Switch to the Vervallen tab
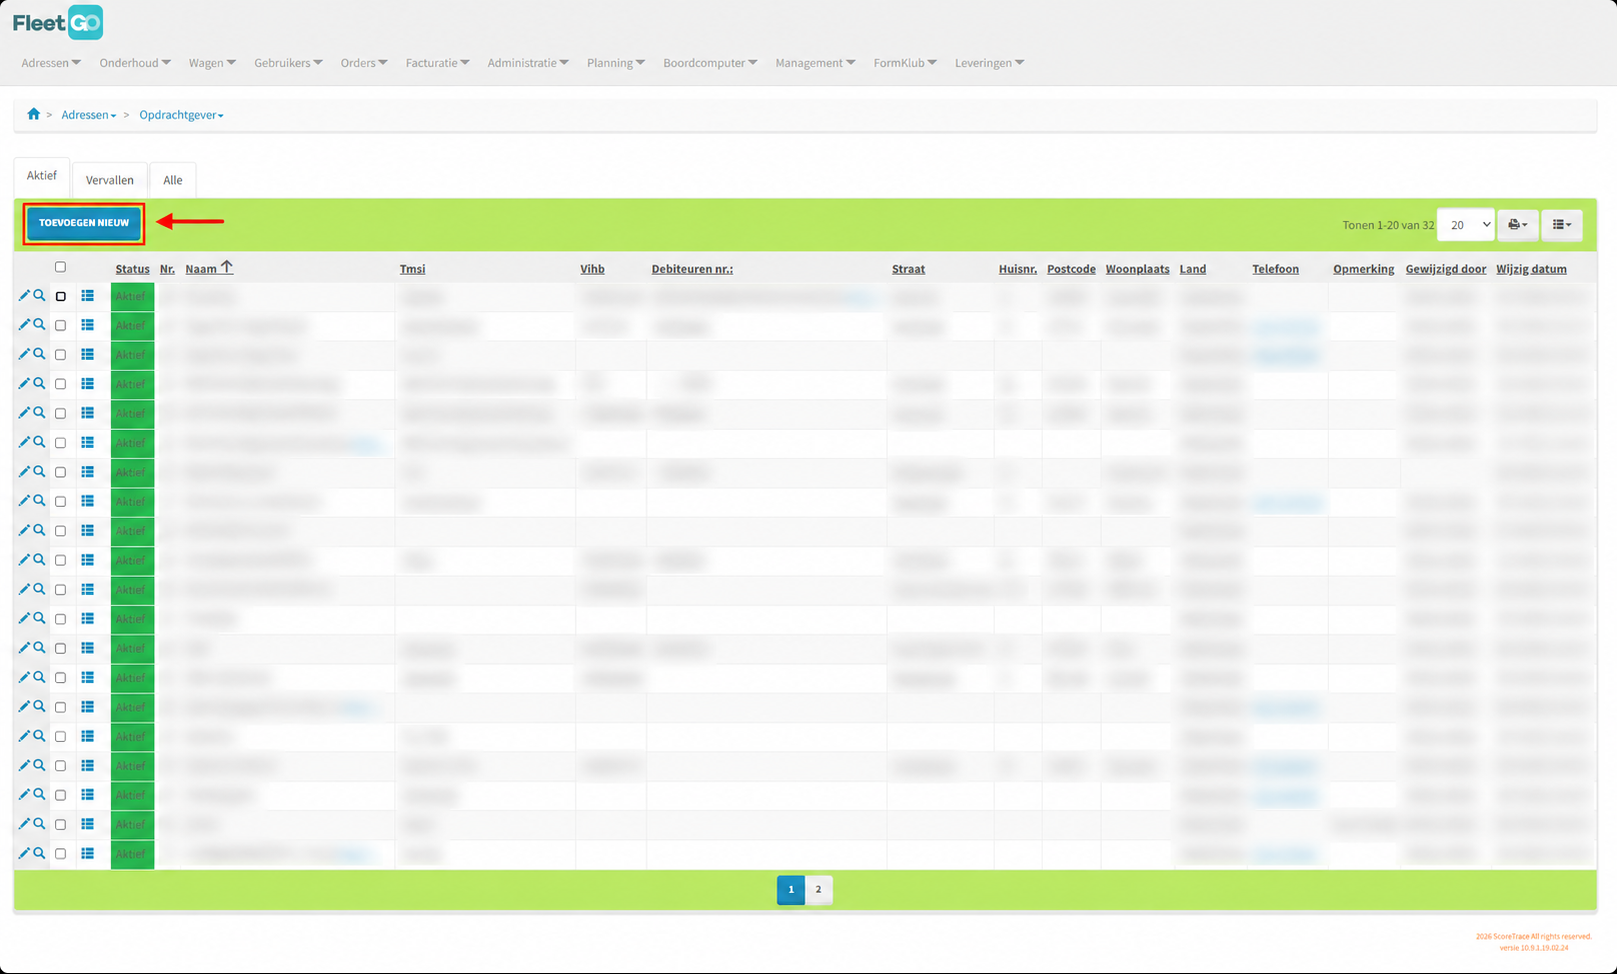The image size is (1617, 974). [110, 180]
